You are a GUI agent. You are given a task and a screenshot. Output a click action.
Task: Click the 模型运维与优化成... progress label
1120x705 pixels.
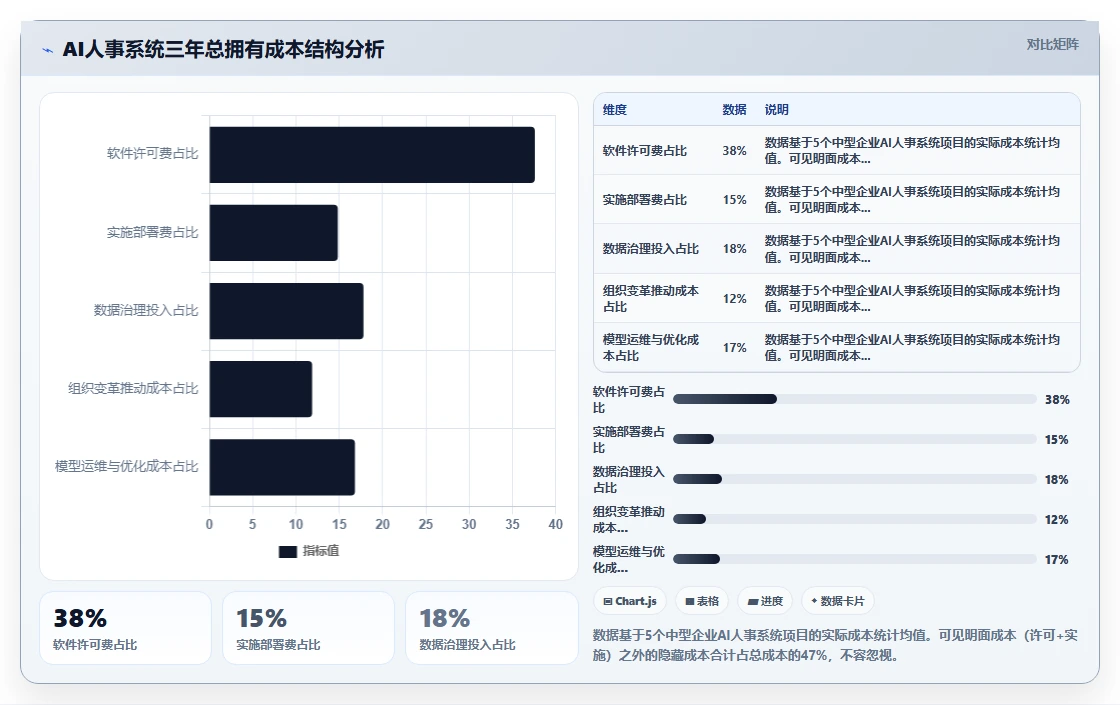point(629,559)
